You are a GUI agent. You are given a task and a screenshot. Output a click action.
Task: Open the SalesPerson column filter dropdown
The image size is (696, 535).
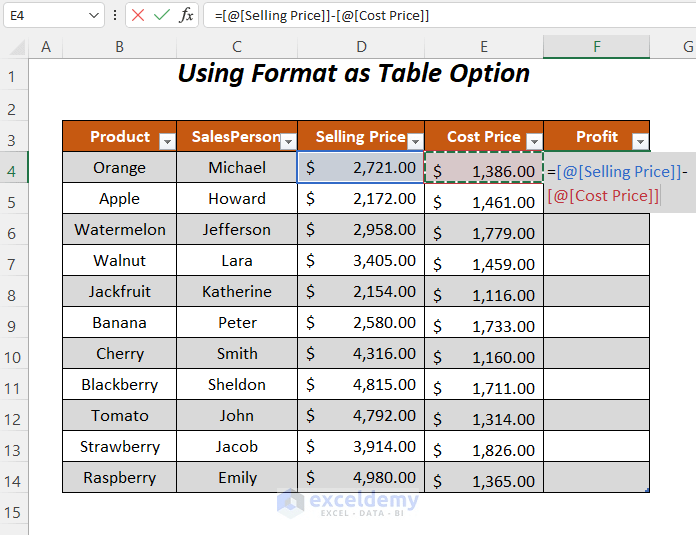point(288,141)
